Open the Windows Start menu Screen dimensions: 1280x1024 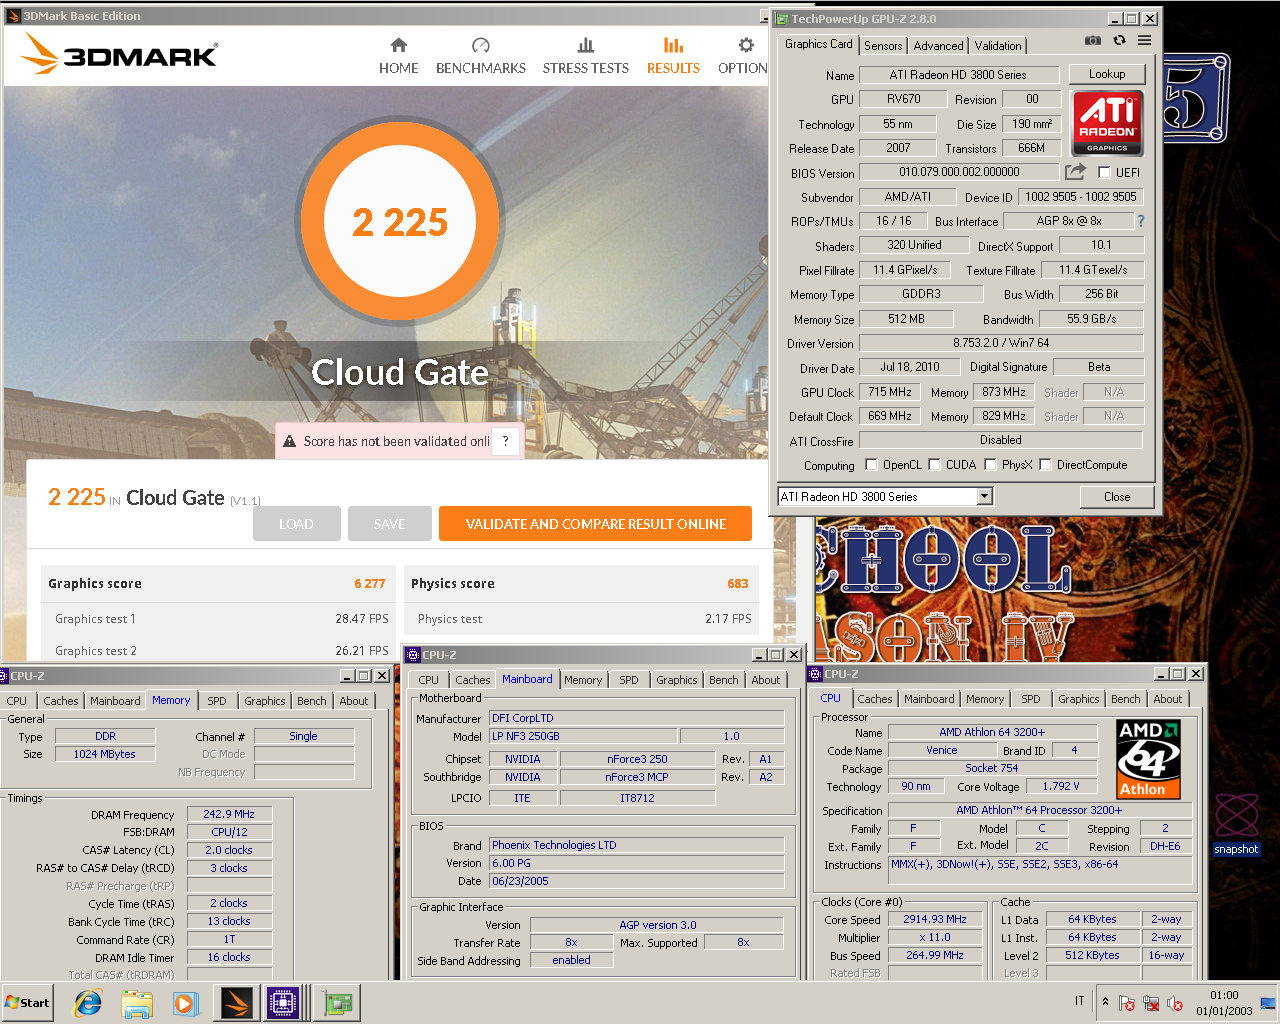pyautogui.click(x=28, y=1003)
